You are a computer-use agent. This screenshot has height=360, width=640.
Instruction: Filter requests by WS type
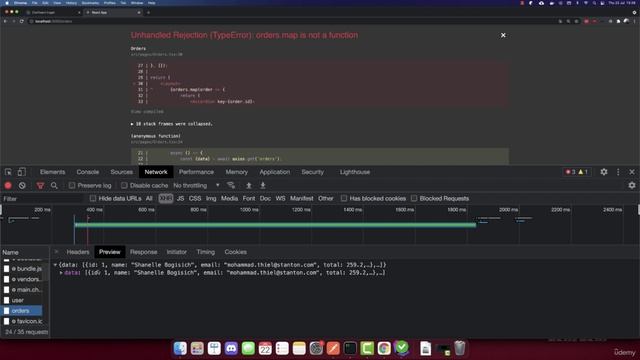(x=280, y=198)
